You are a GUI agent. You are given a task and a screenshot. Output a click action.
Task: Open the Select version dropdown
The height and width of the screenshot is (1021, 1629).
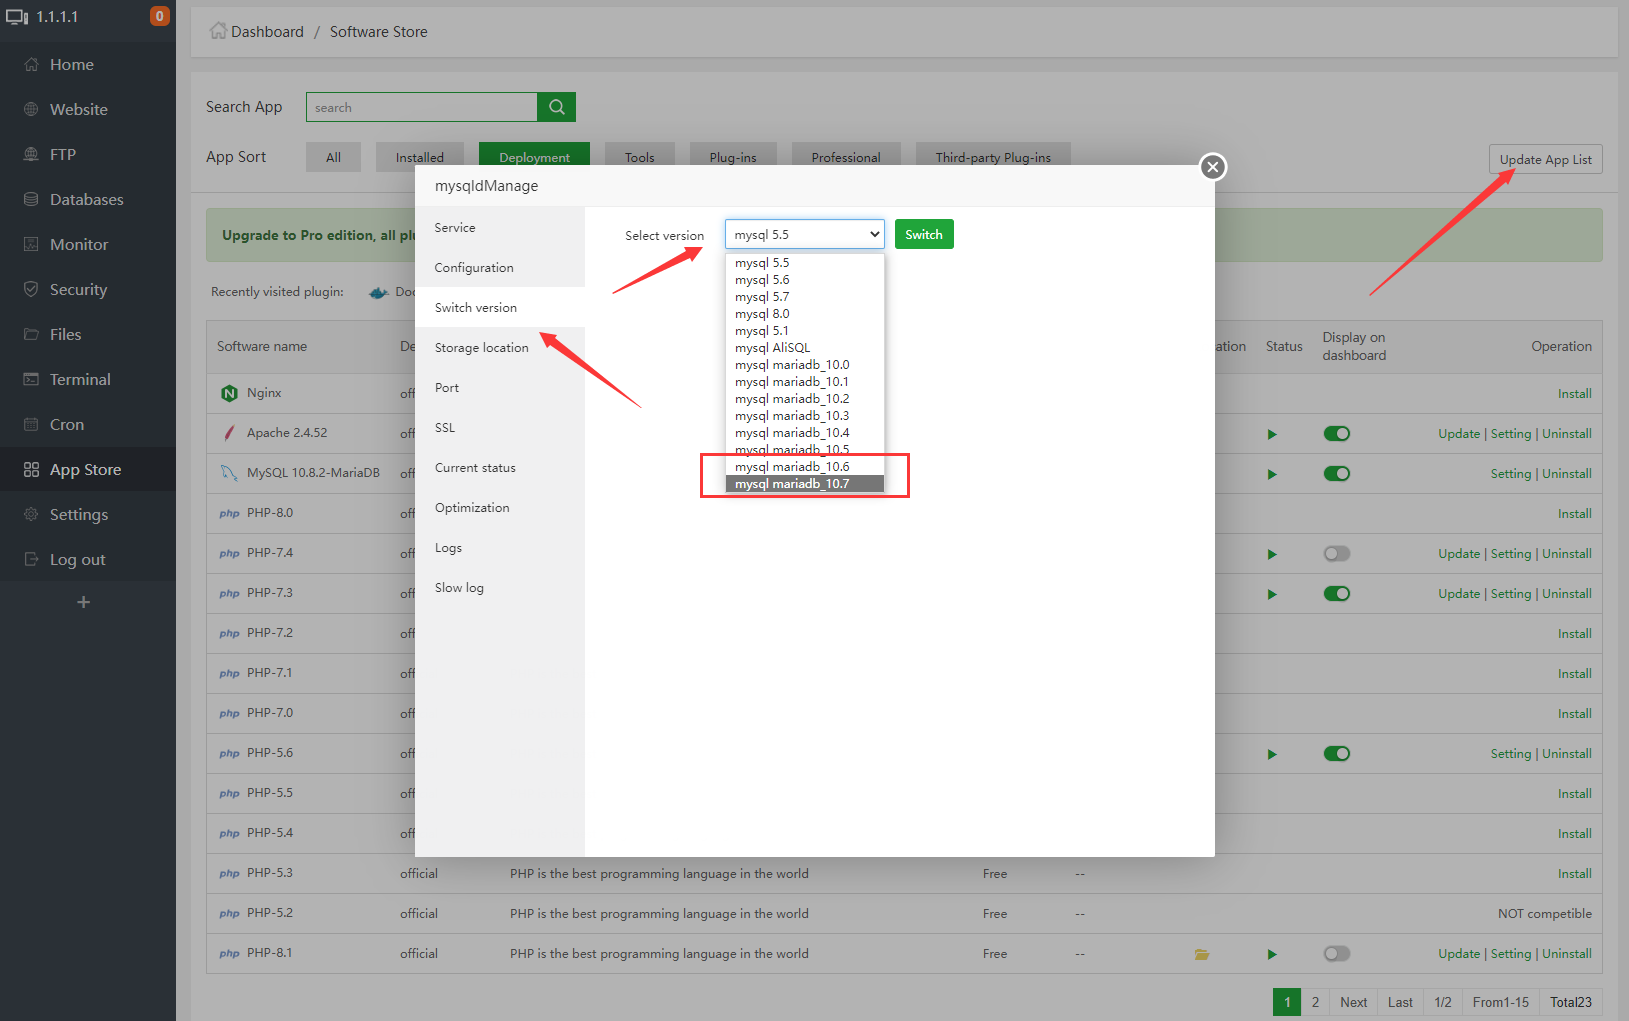pos(805,234)
